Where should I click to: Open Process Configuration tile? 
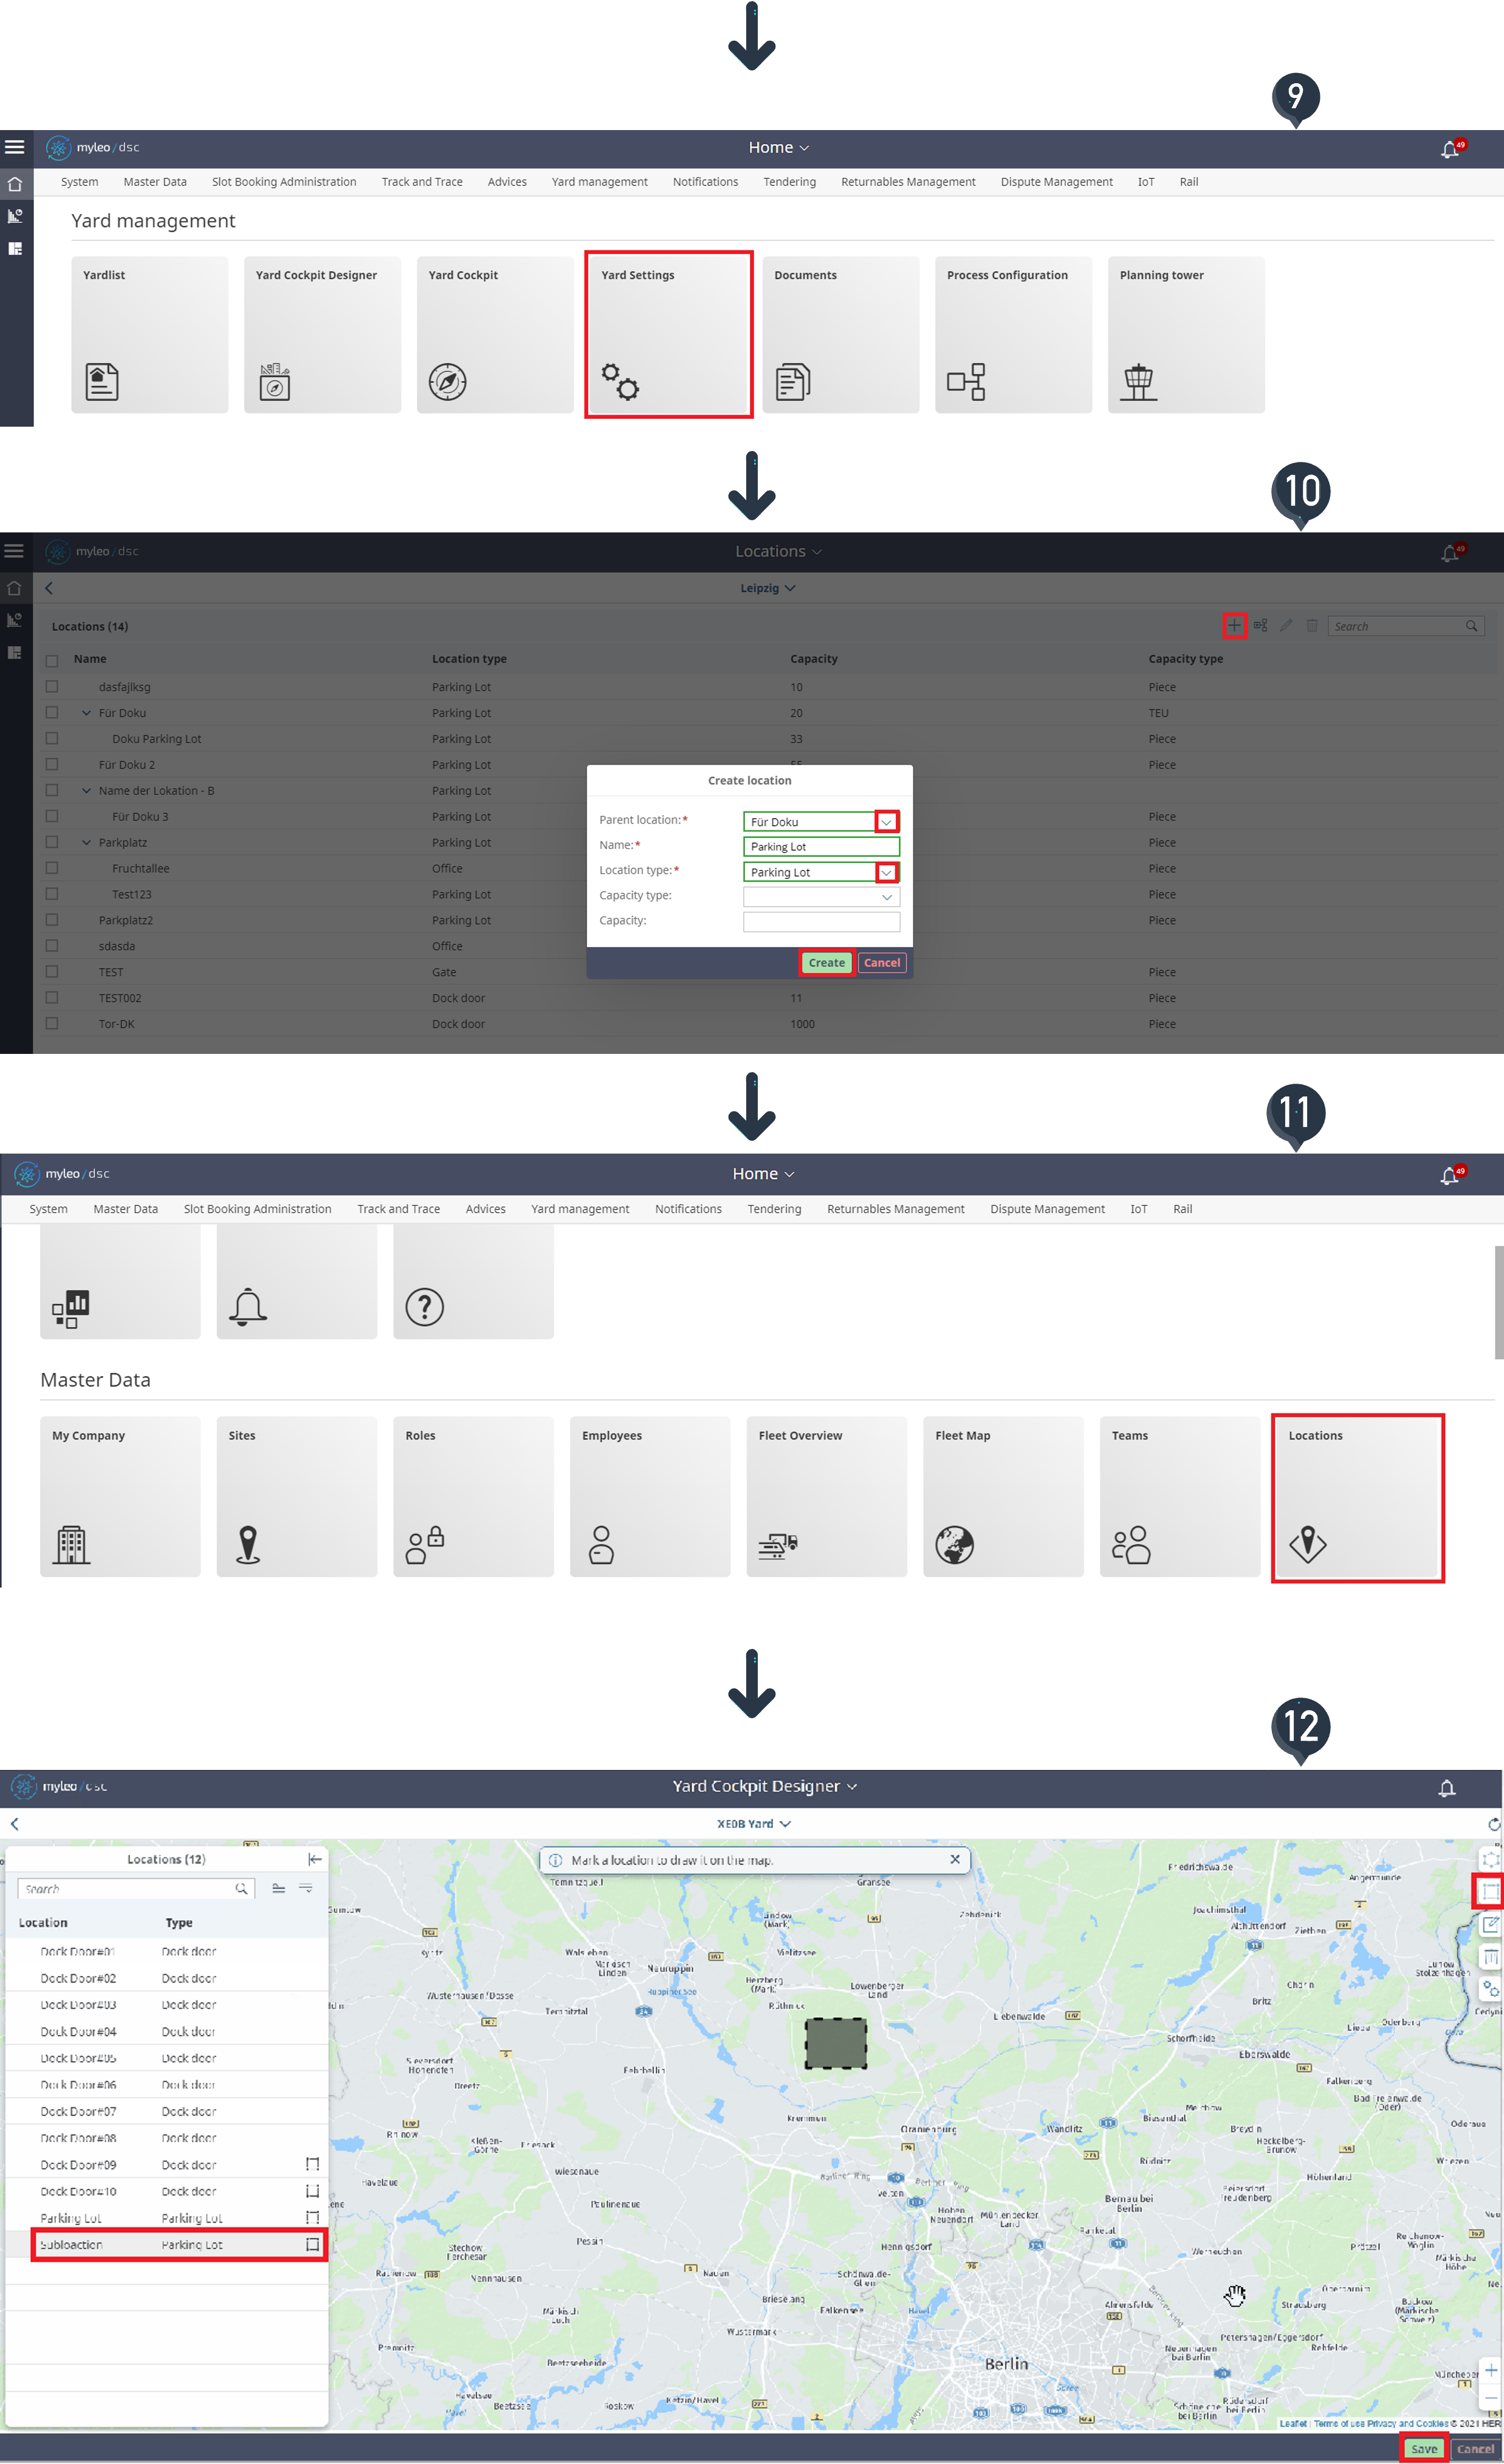pyautogui.click(x=1012, y=334)
